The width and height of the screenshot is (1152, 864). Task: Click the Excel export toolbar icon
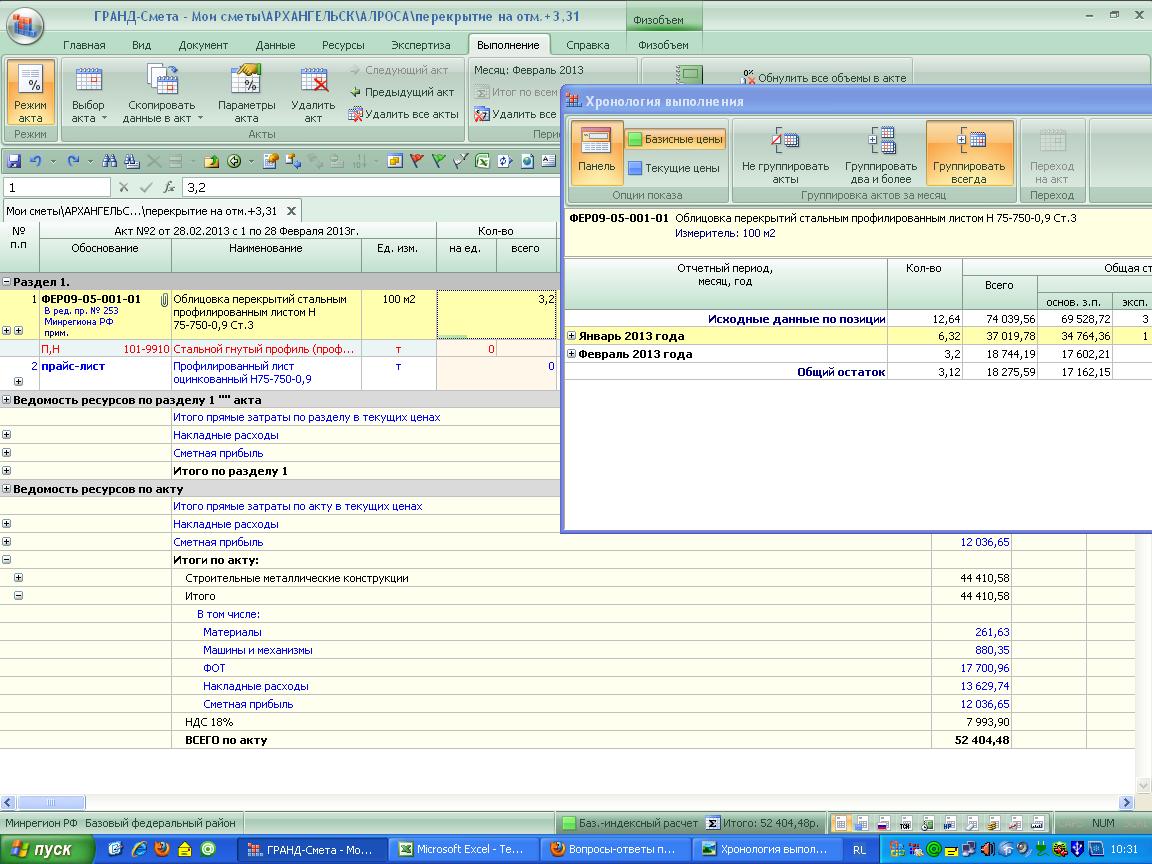[x=482, y=161]
